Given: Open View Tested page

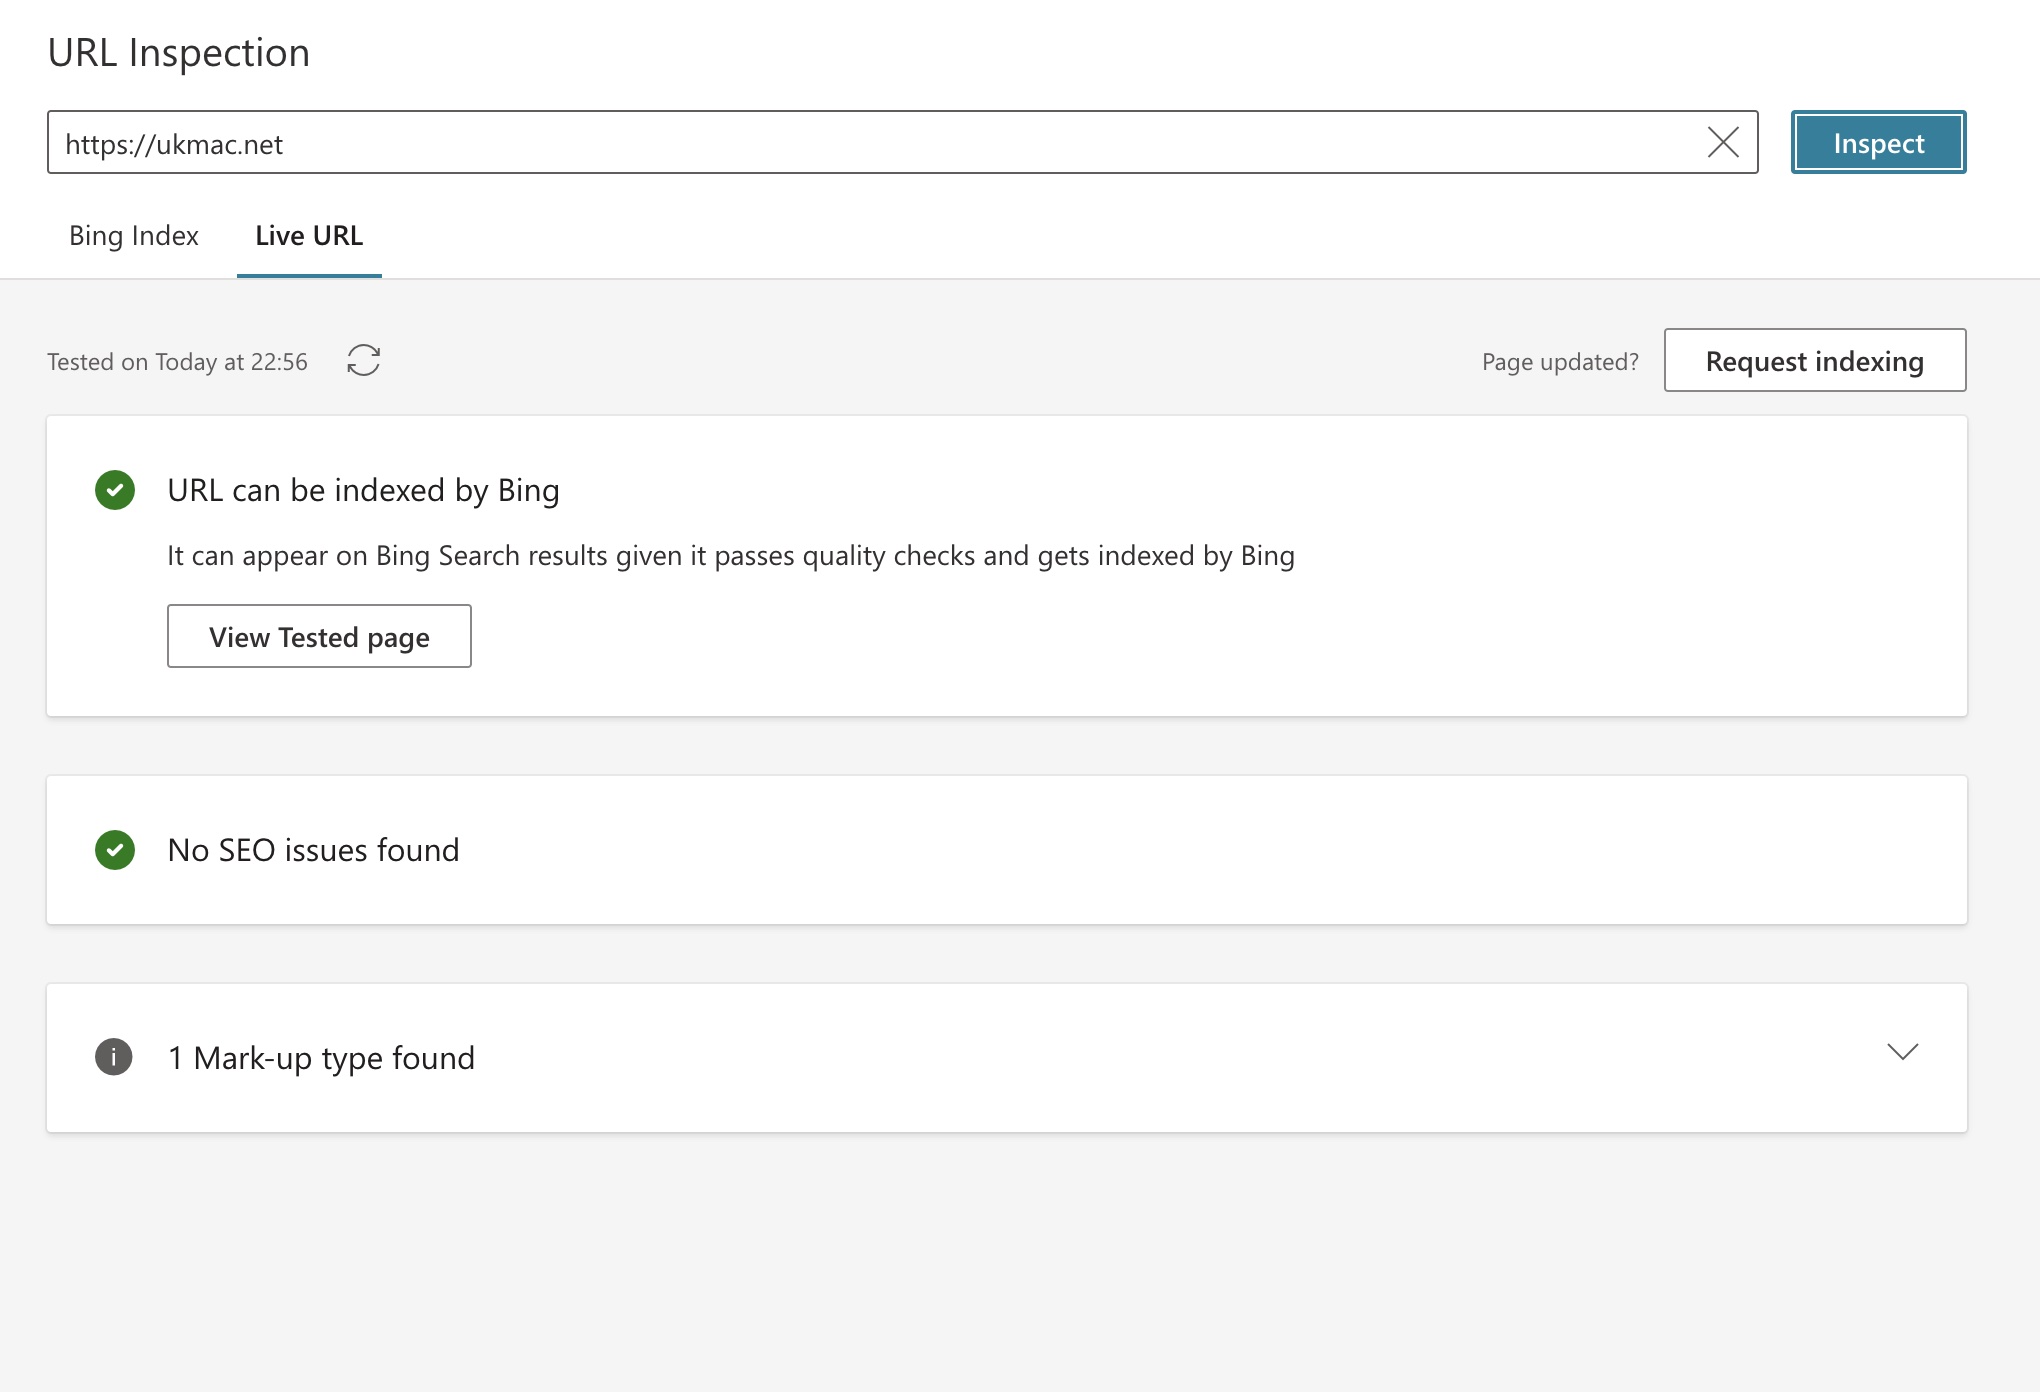Looking at the screenshot, I should pyautogui.click(x=319, y=636).
